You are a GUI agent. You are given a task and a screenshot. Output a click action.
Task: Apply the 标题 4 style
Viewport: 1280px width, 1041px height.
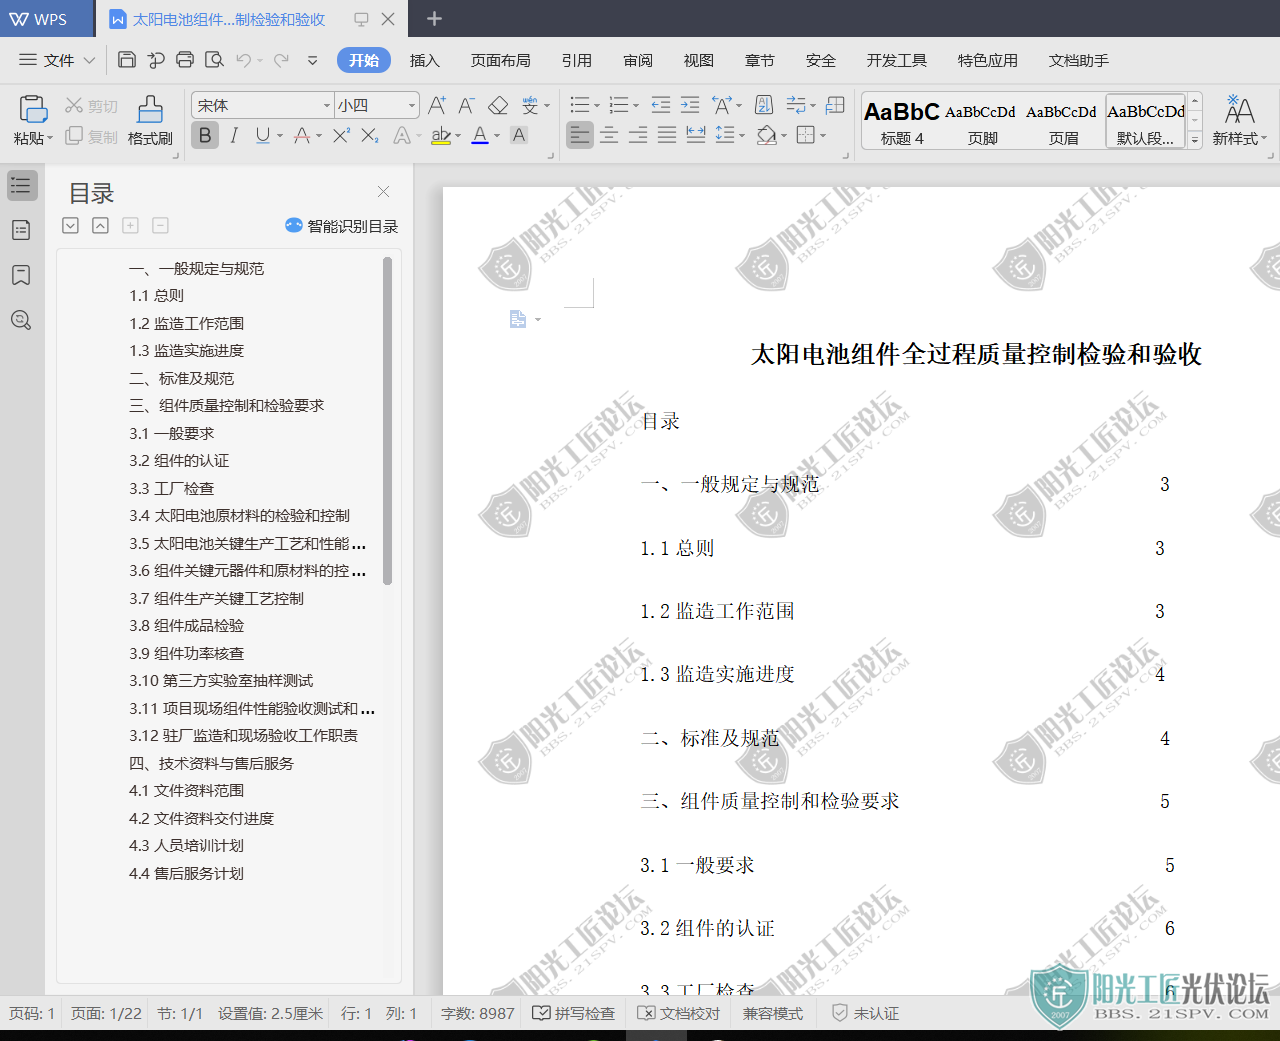[x=901, y=122]
